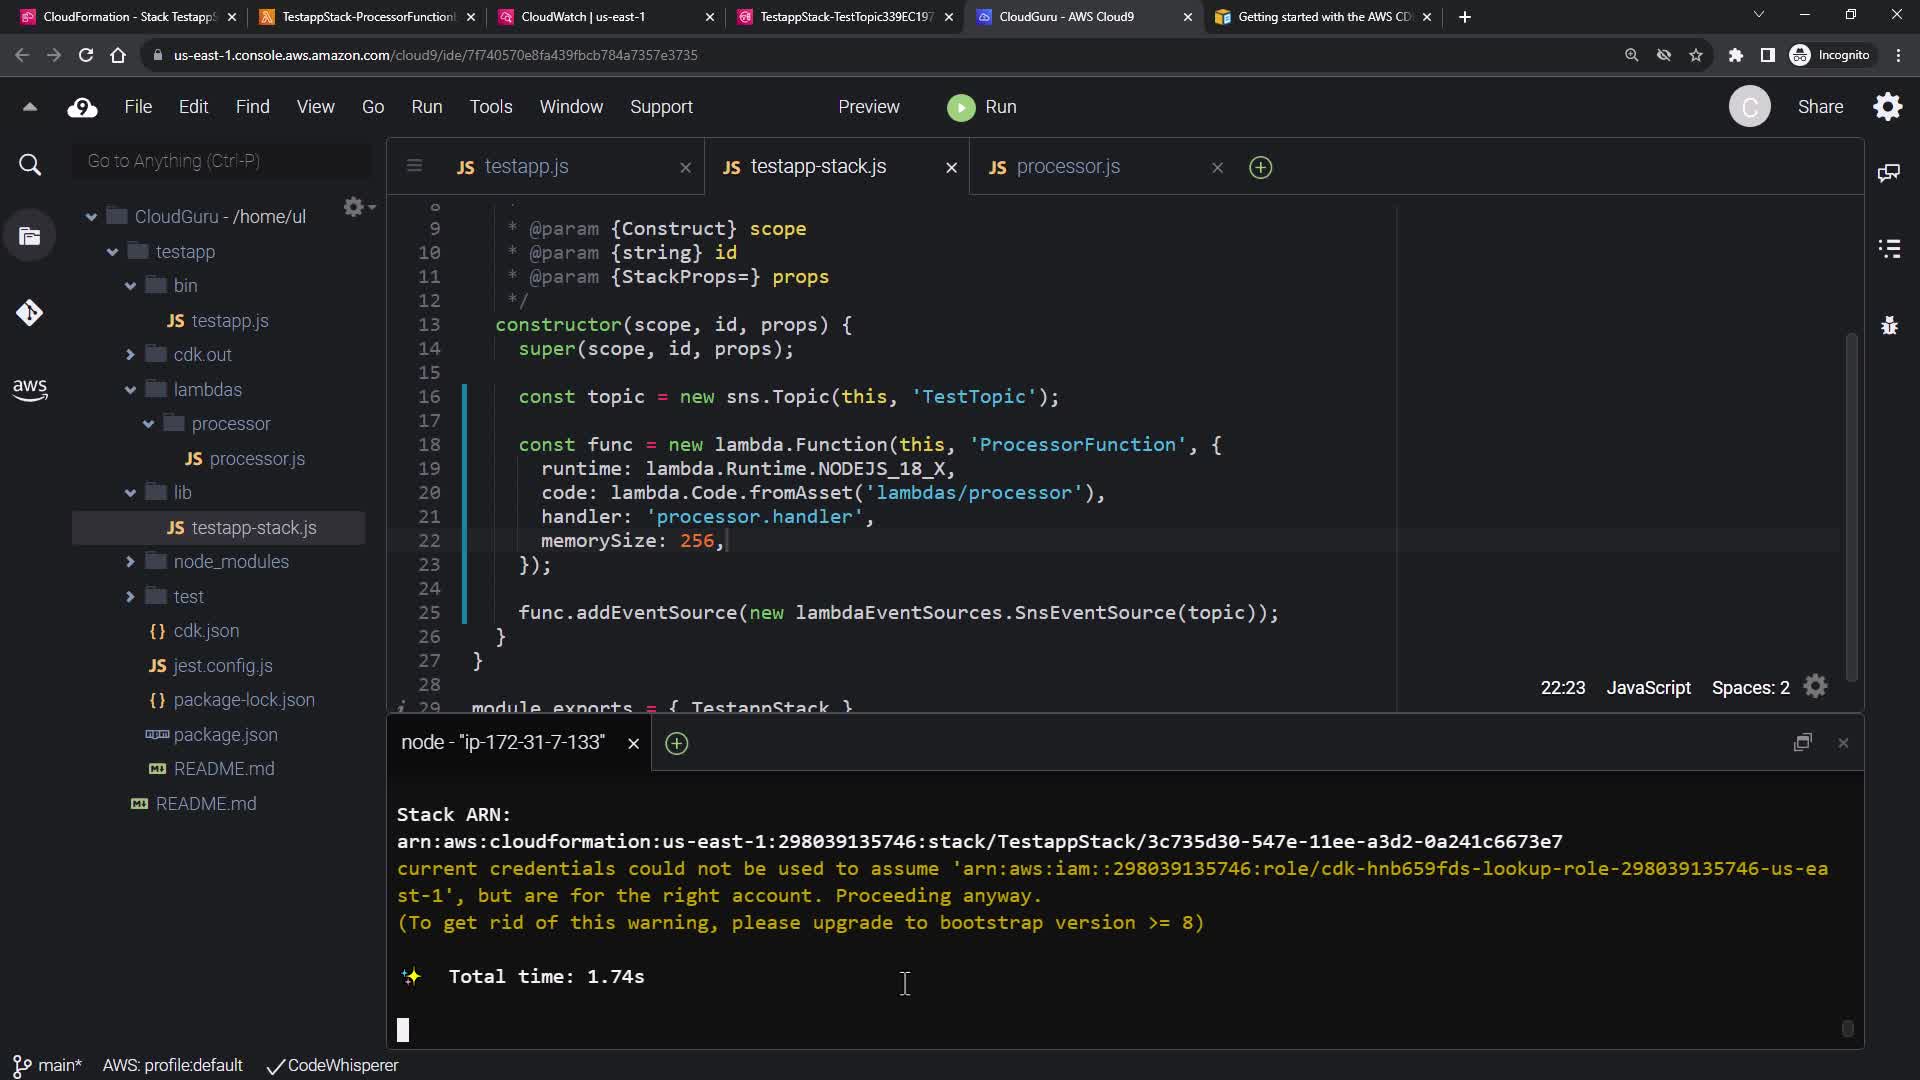Maximize the terminal pane via restore icon

(x=1802, y=742)
